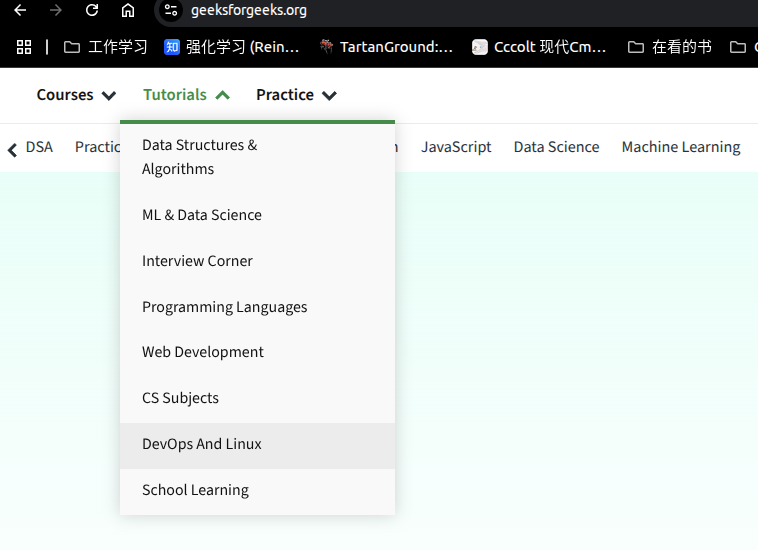Image resolution: width=758 pixels, height=550 pixels.
Task: Select School Learning menu item
Action: click(x=257, y=491)
